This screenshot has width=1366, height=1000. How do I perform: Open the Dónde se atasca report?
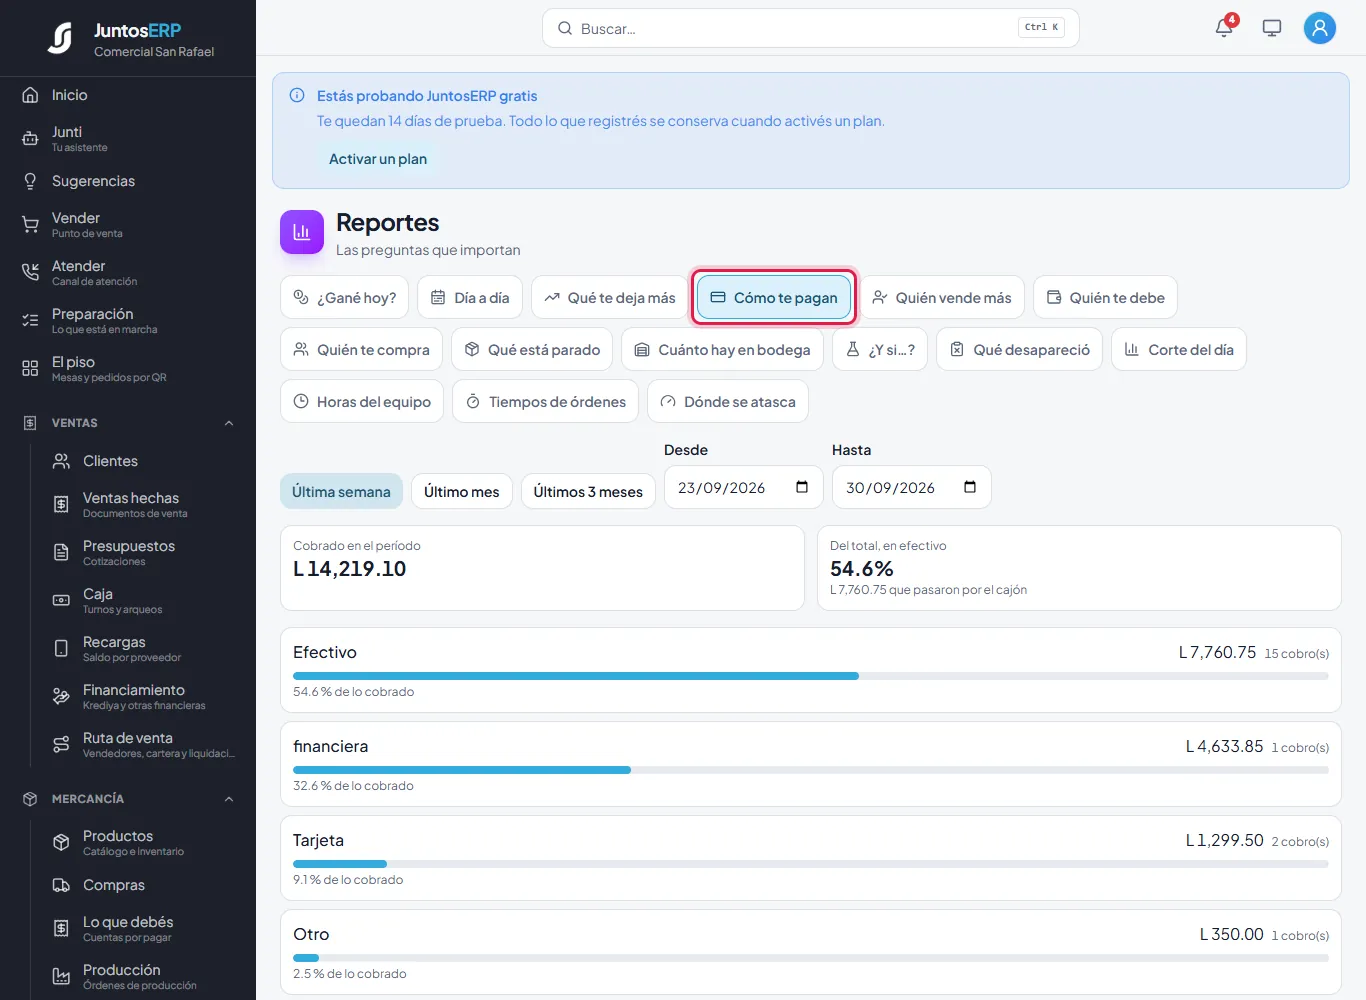pyautogui.click(x=728, y=401)
